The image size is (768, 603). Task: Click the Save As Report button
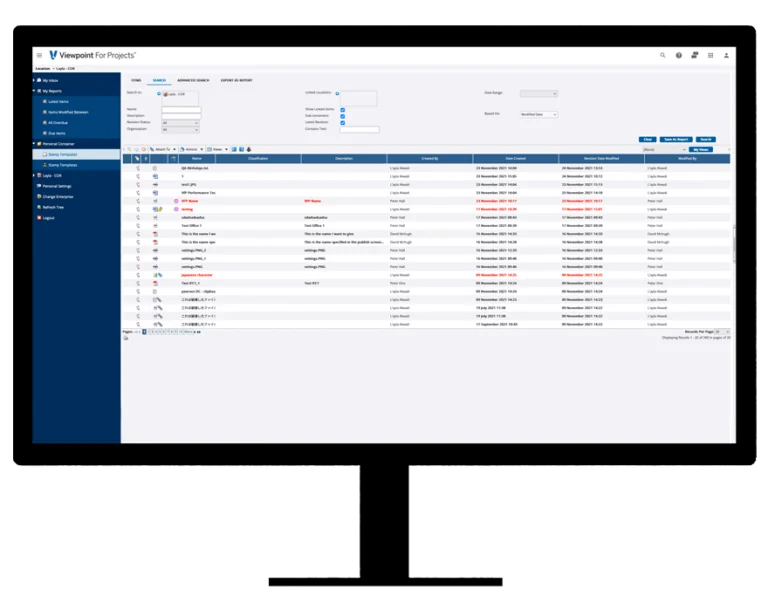point(676,140)
